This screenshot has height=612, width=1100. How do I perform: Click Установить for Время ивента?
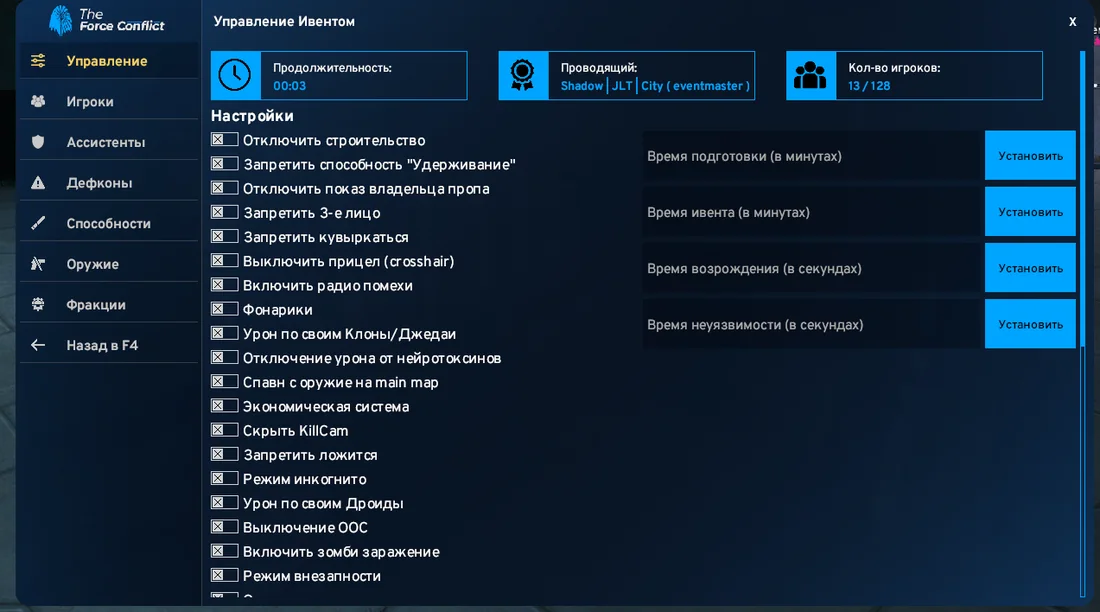pos(1030,211)
